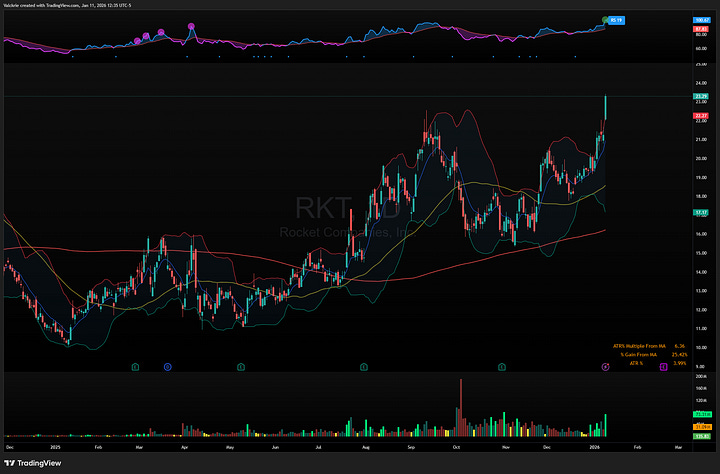Select the green 135.83 volume pane label

pos(702,436)
